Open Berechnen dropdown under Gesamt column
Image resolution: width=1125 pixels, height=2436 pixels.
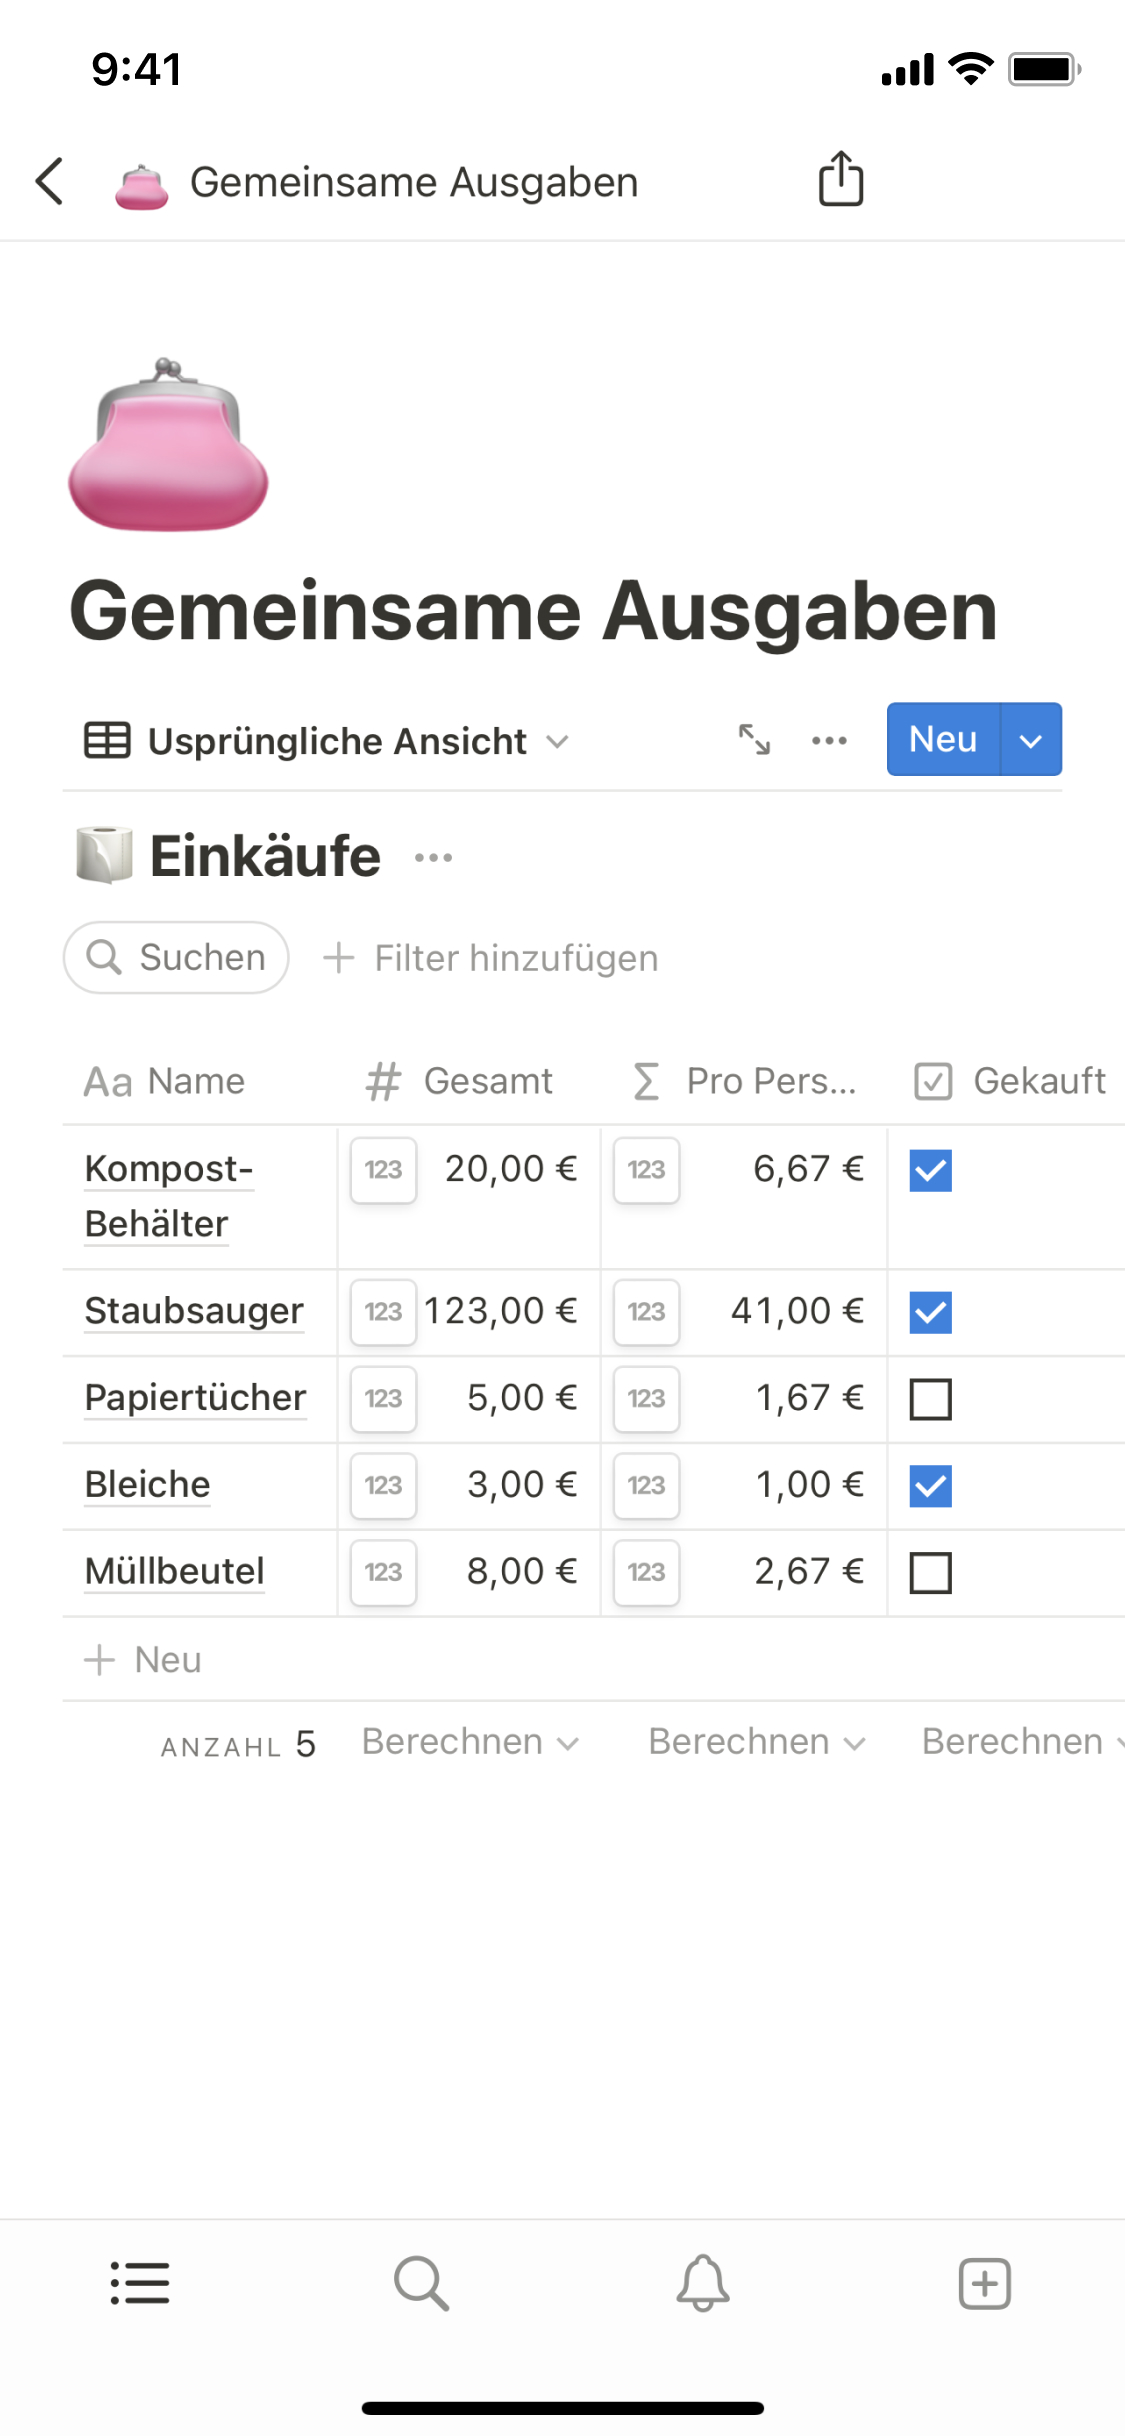tap(470, 1742)
